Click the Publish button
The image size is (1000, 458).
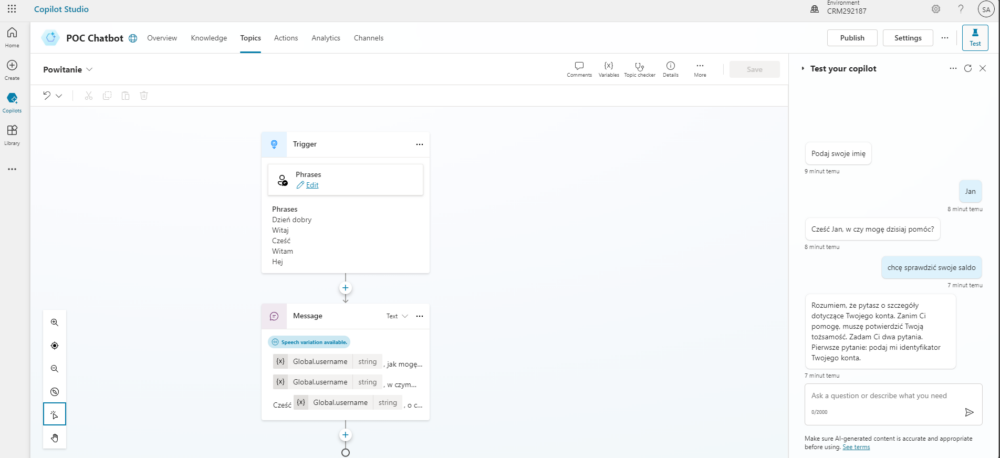[852, 38]
